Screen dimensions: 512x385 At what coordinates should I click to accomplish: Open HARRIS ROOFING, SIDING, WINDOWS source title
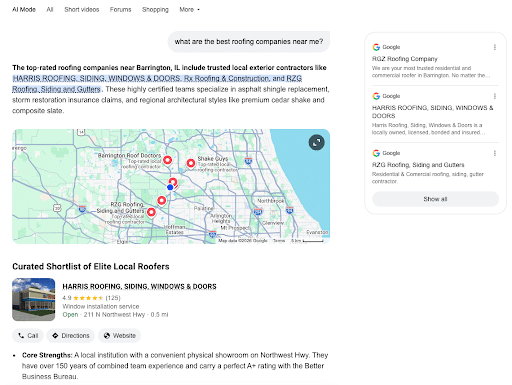[x=432, y=112]
